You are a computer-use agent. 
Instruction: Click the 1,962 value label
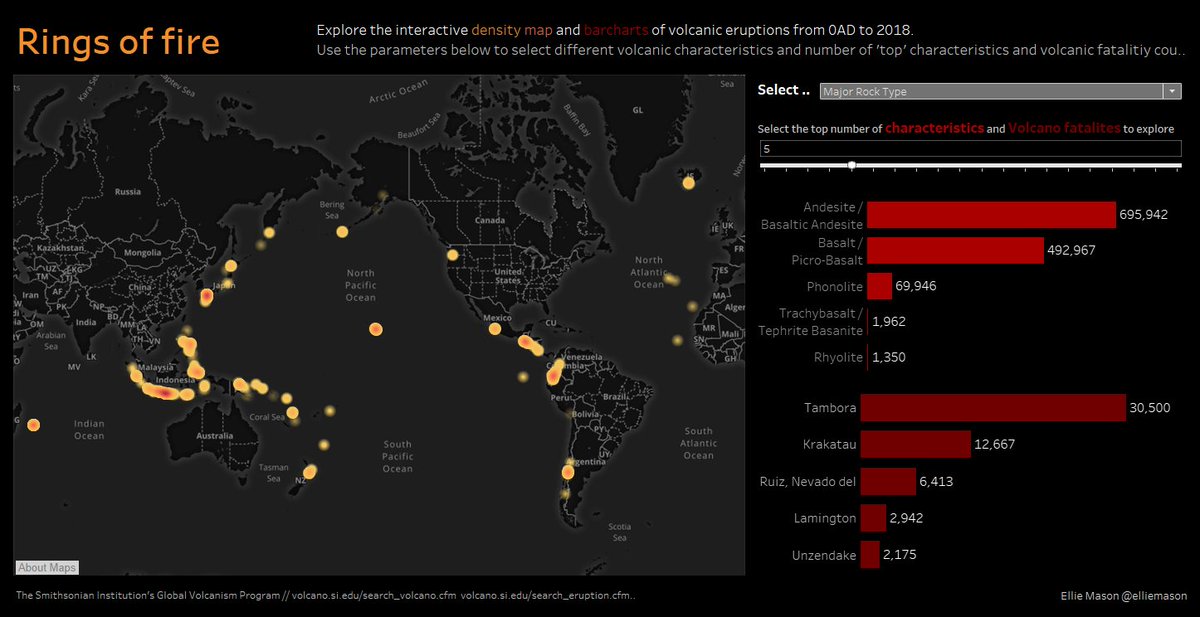click(889, 322)
